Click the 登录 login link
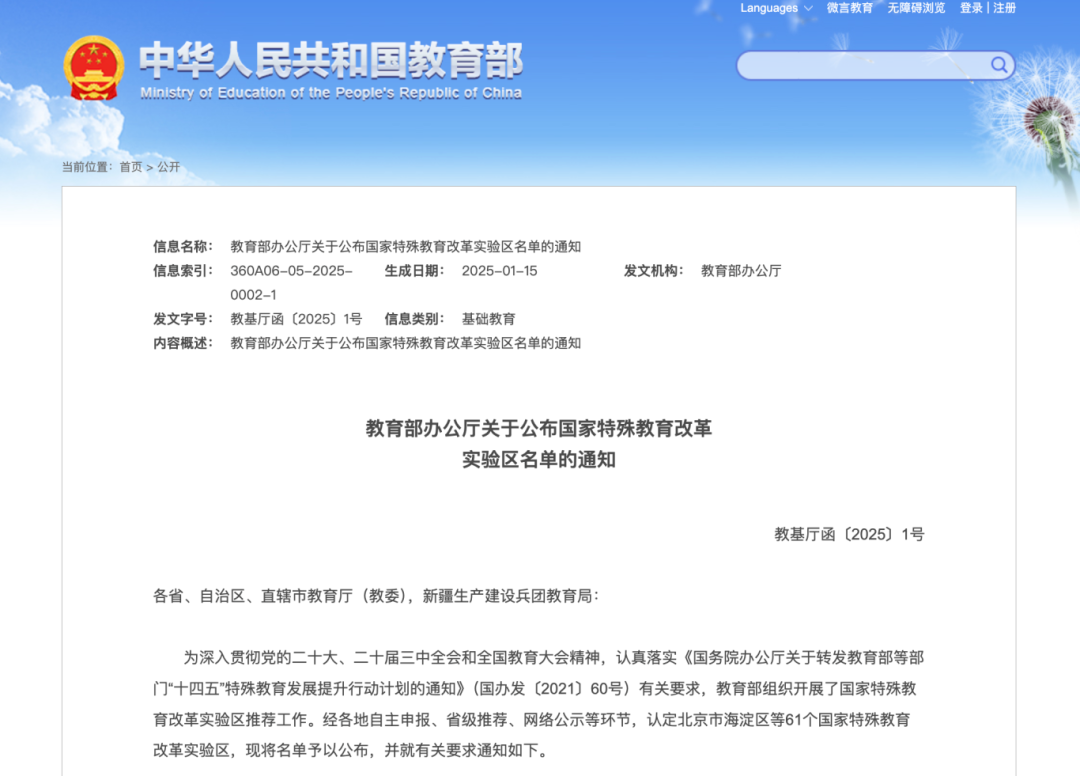This screenshot has height=776, width=1080. (x=971, y=8)
